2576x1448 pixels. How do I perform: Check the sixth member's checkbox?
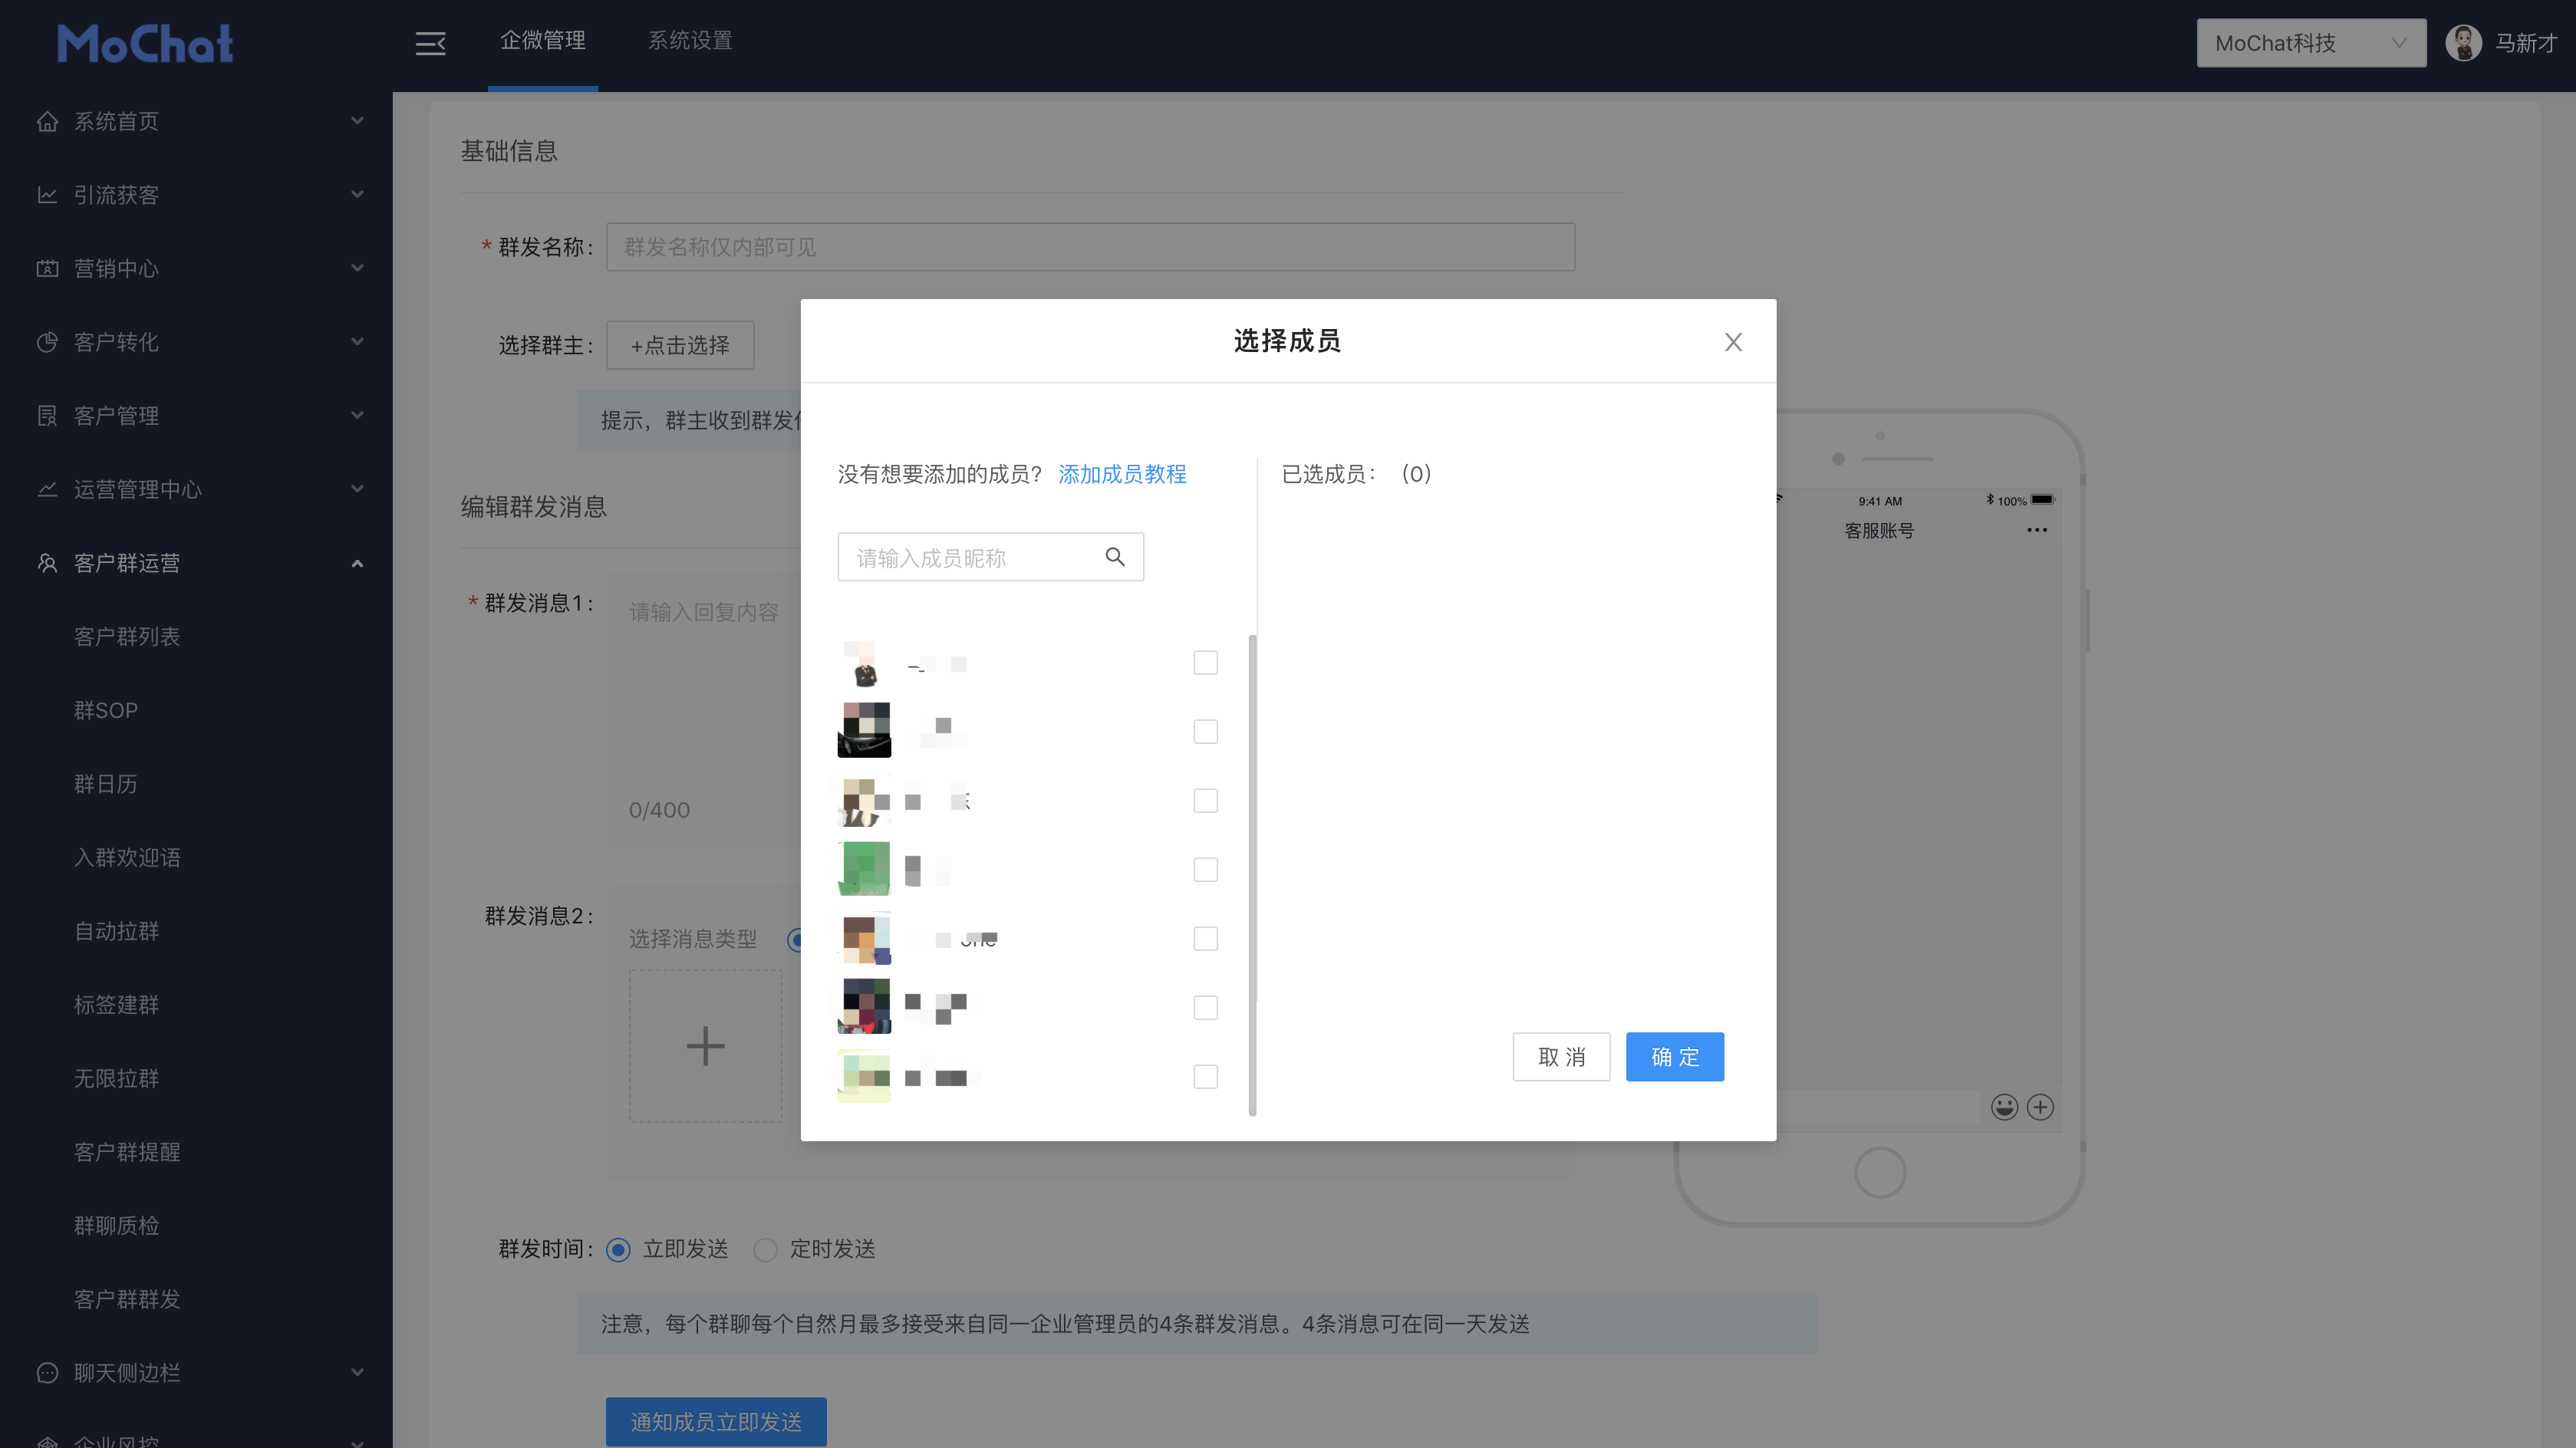tap(1205, 1008)
